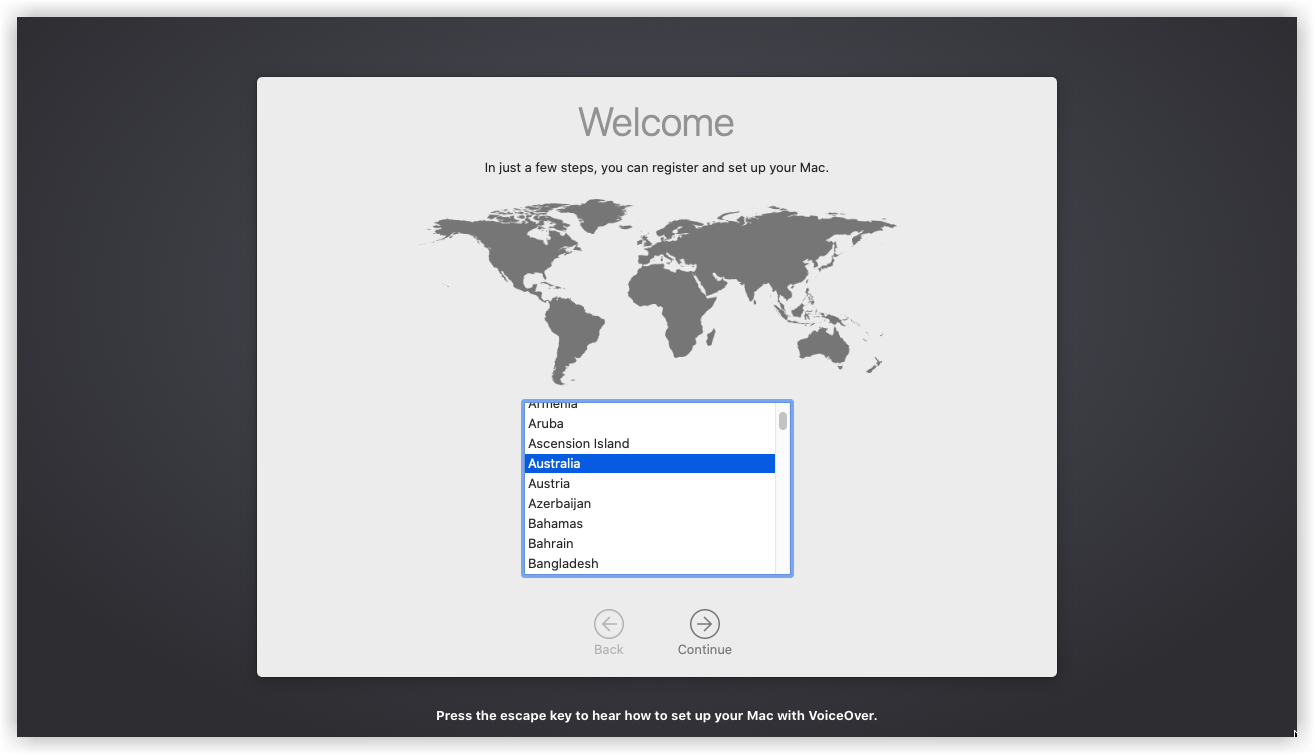
Task: Click the country list scrollbar thumb
Action: pos(783,421)
